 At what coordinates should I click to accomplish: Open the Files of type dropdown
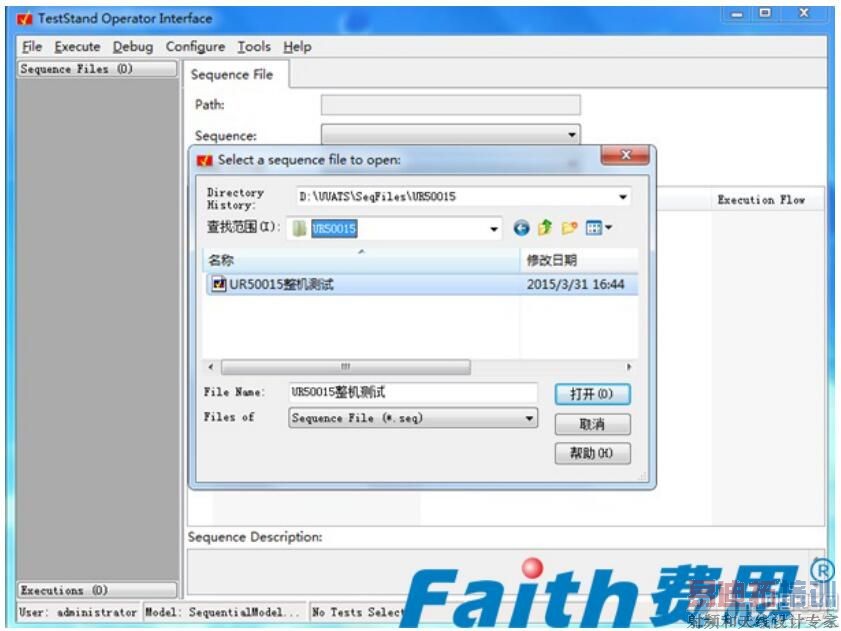[x=529, y=418]
